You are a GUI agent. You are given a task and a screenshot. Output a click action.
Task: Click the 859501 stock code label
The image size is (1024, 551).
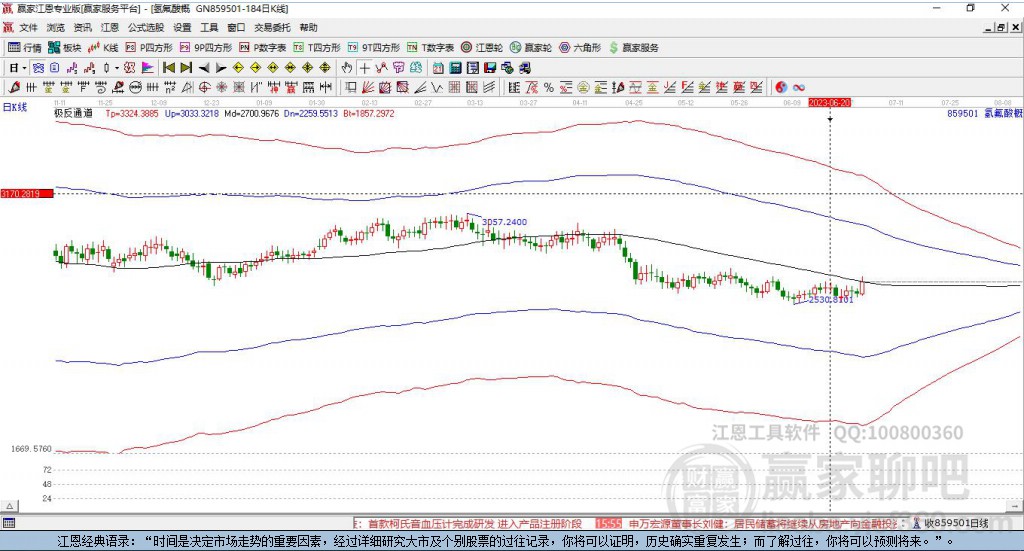[963, 114]
